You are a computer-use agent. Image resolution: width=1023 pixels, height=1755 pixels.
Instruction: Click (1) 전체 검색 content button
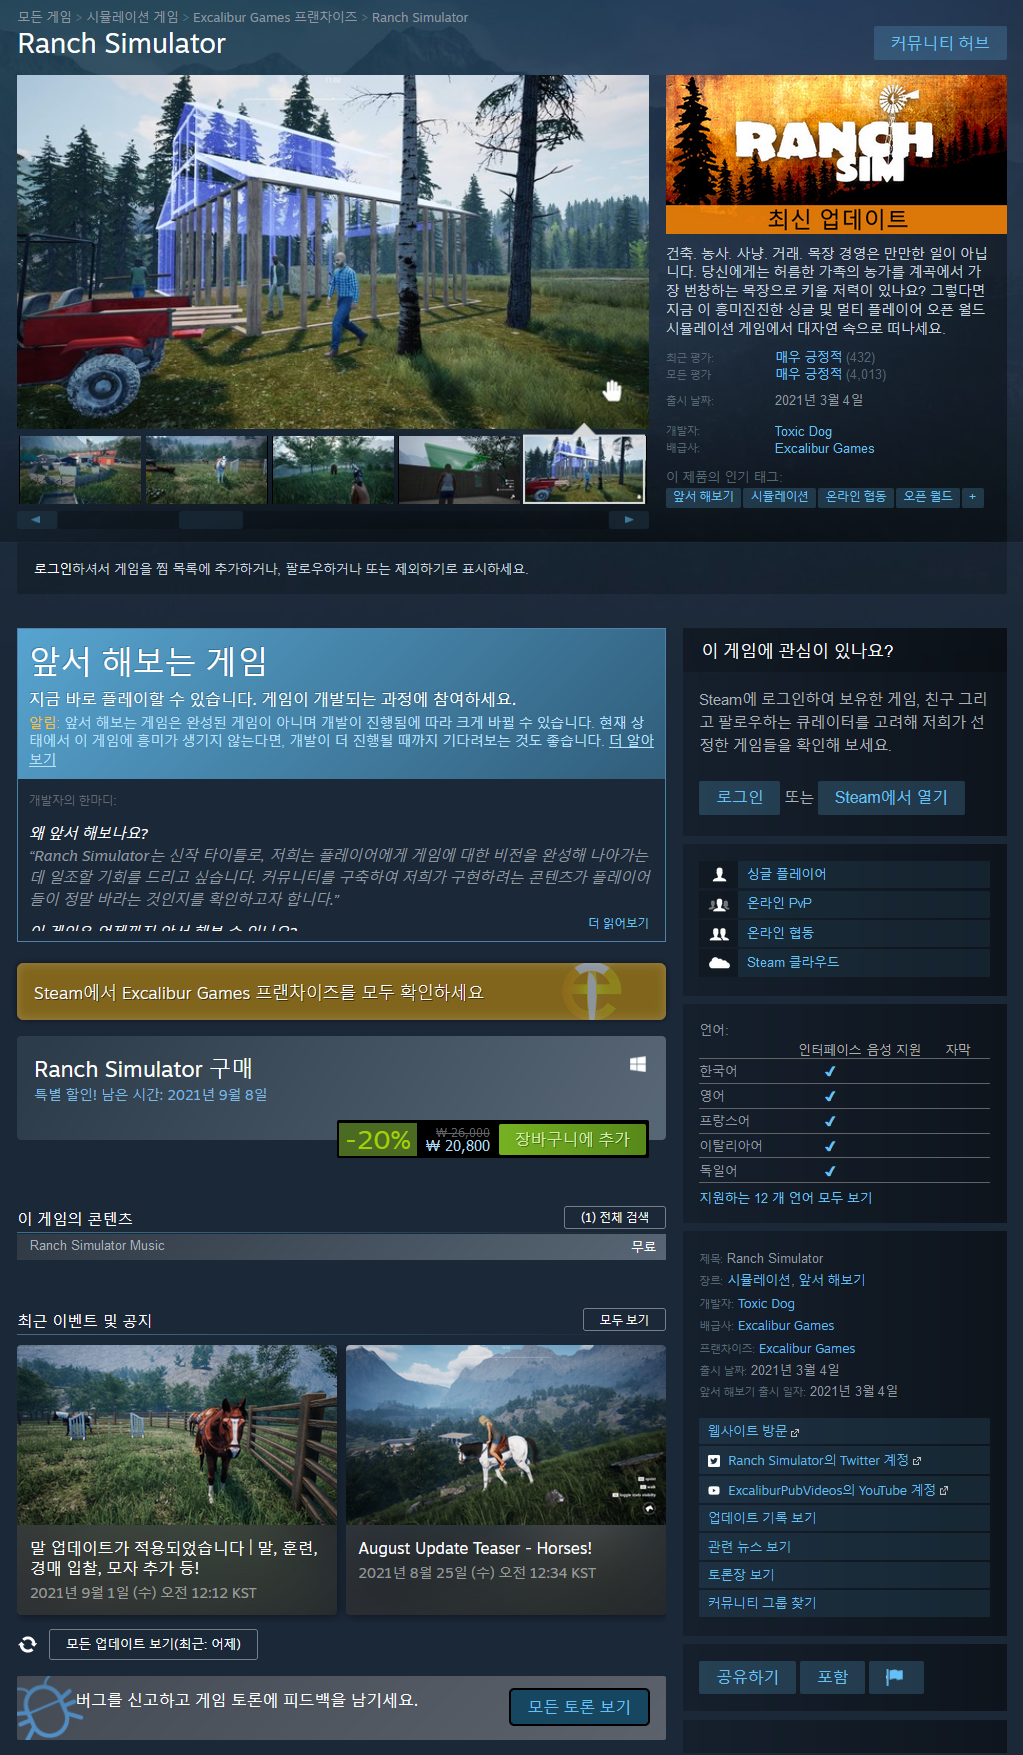point(615,1217)
